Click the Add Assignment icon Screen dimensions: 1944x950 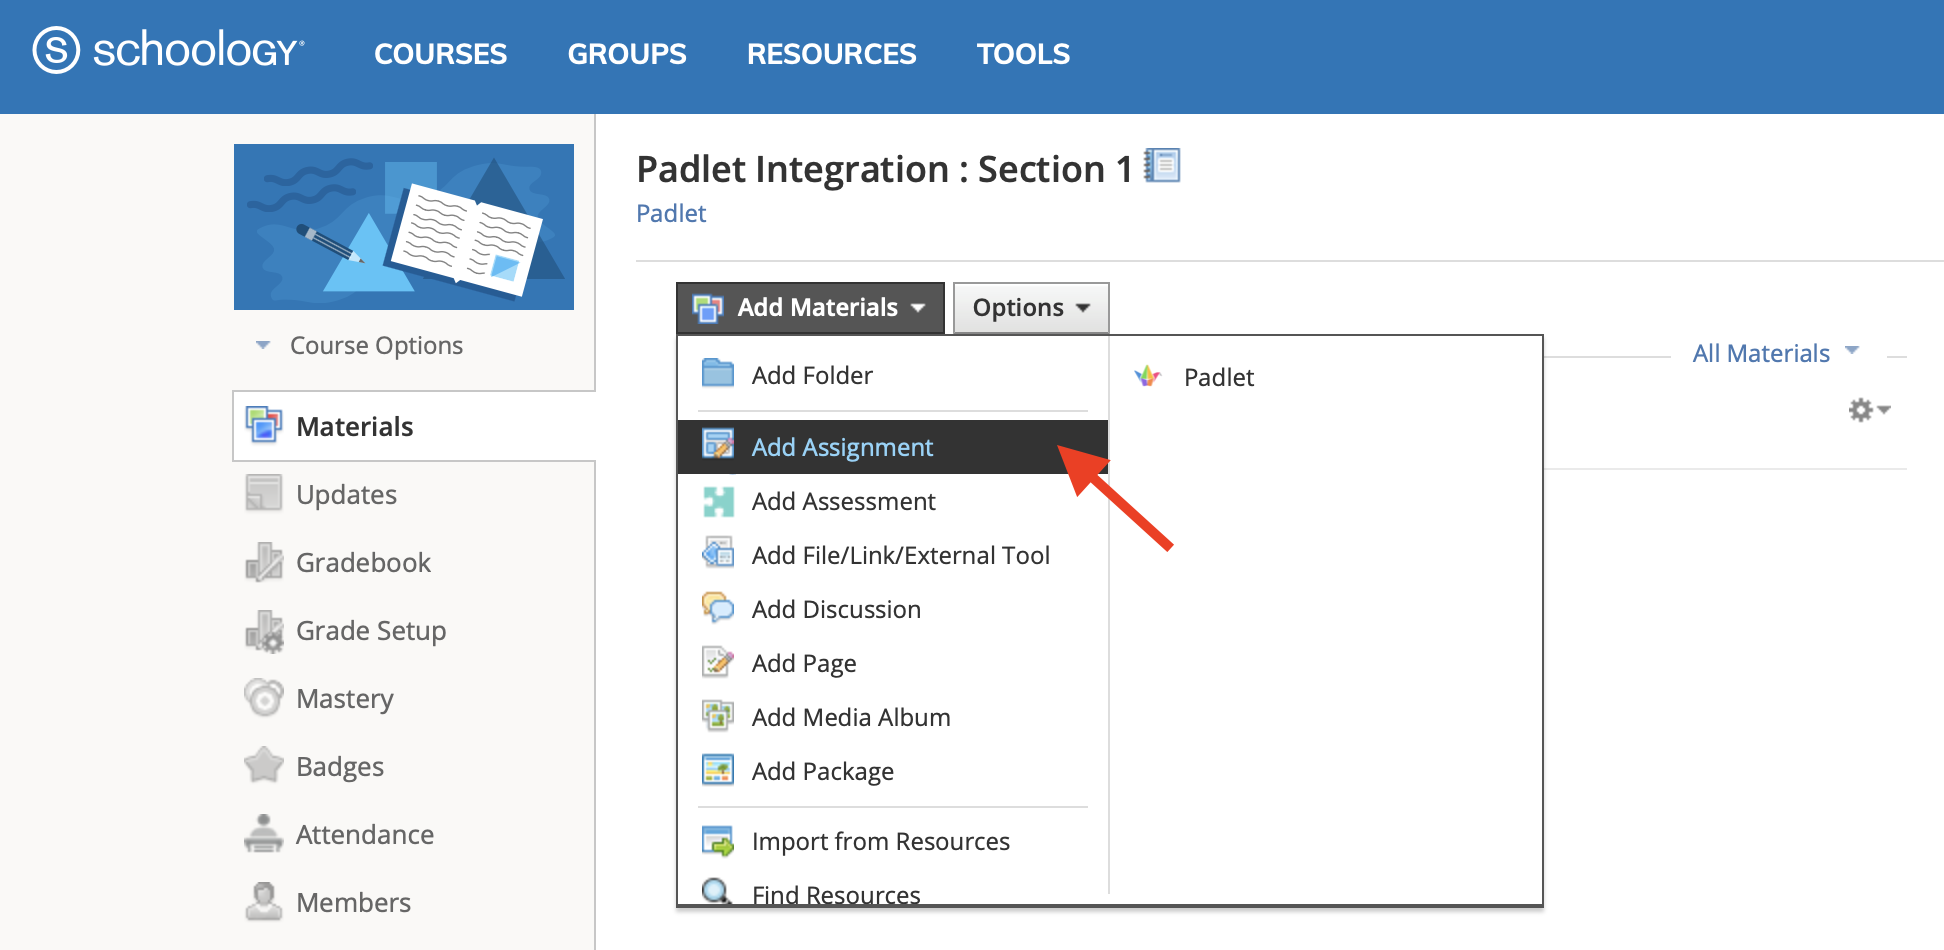718,444
